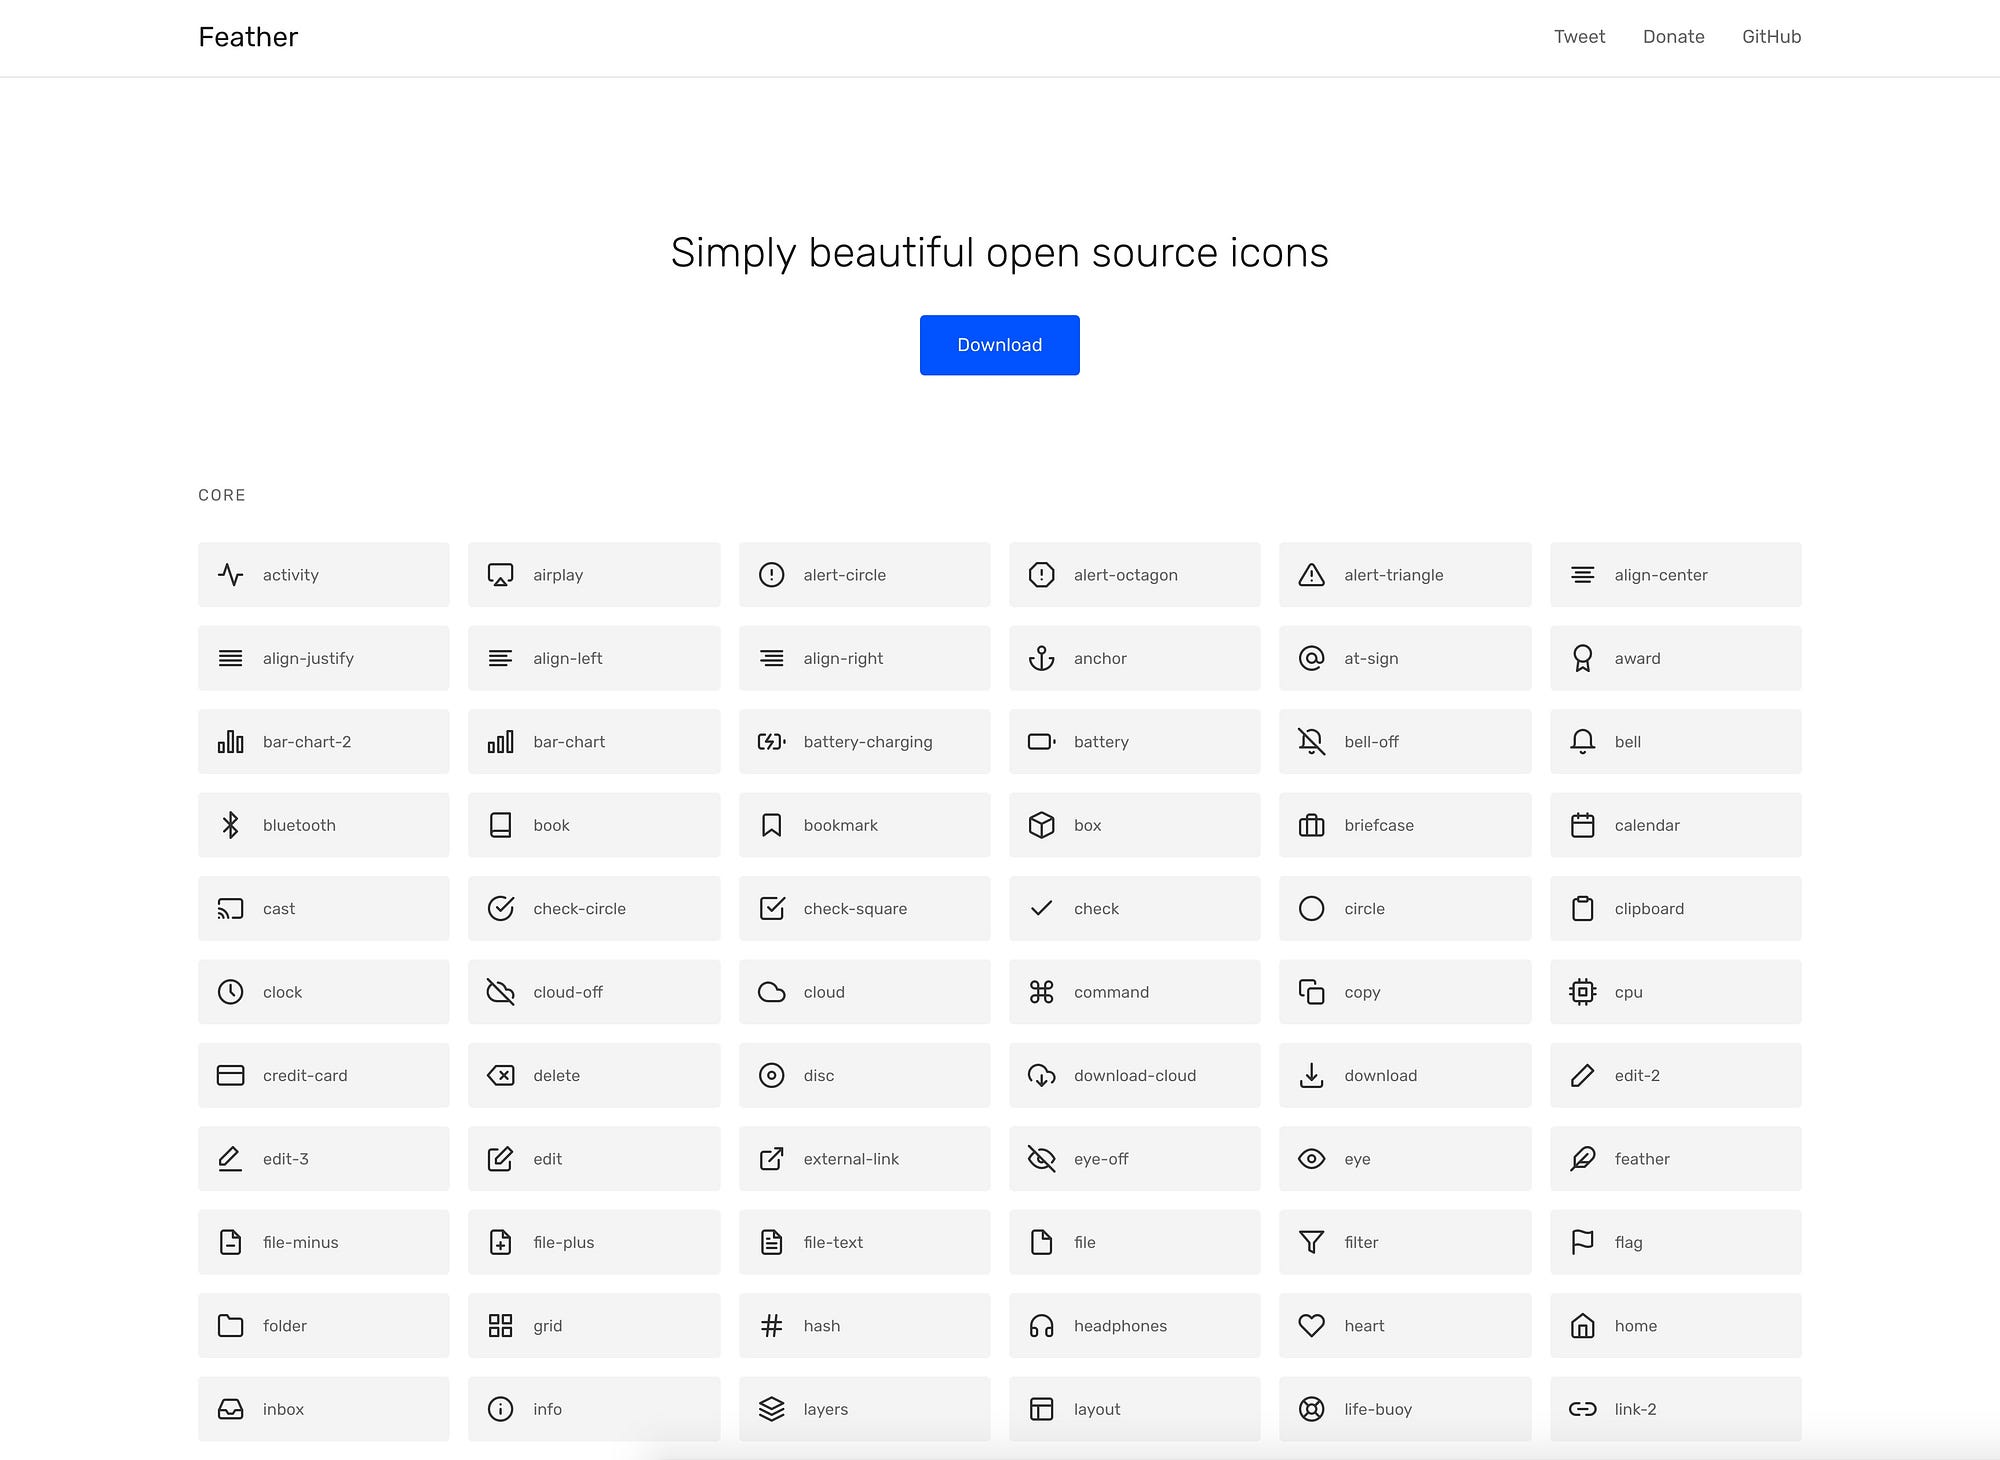Click the "flag" label
Image resolution: width=2000 pixels, height=1460 pixels.
(1628, 1242)
